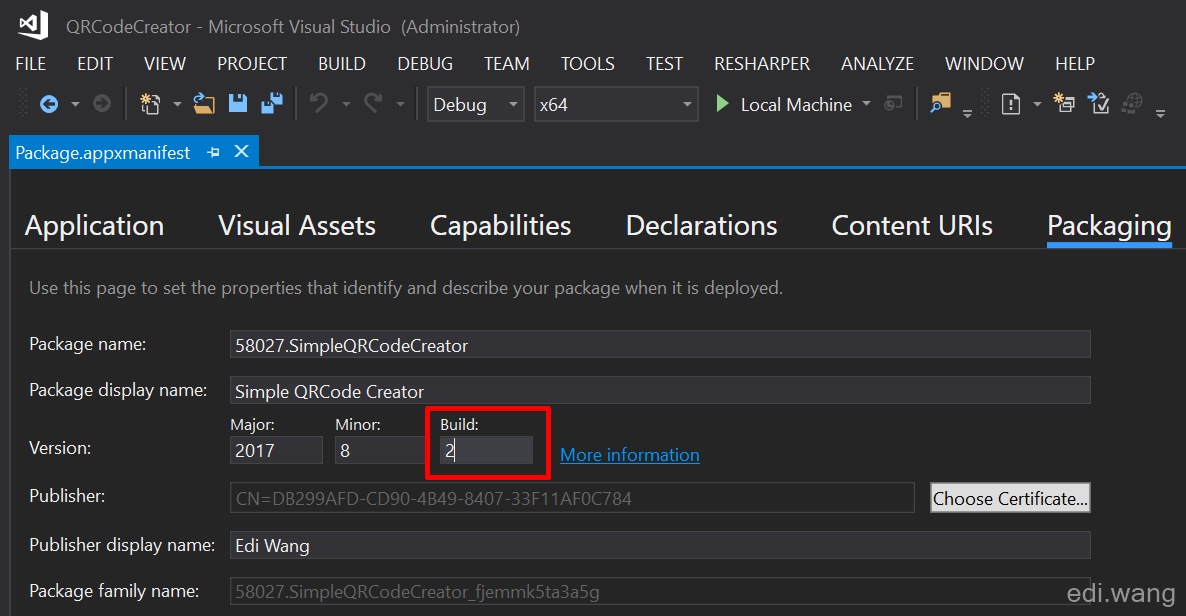The image size is (1186, 616).
Task: Navigate backward with the blue arrow
Action: coord(48,104)
